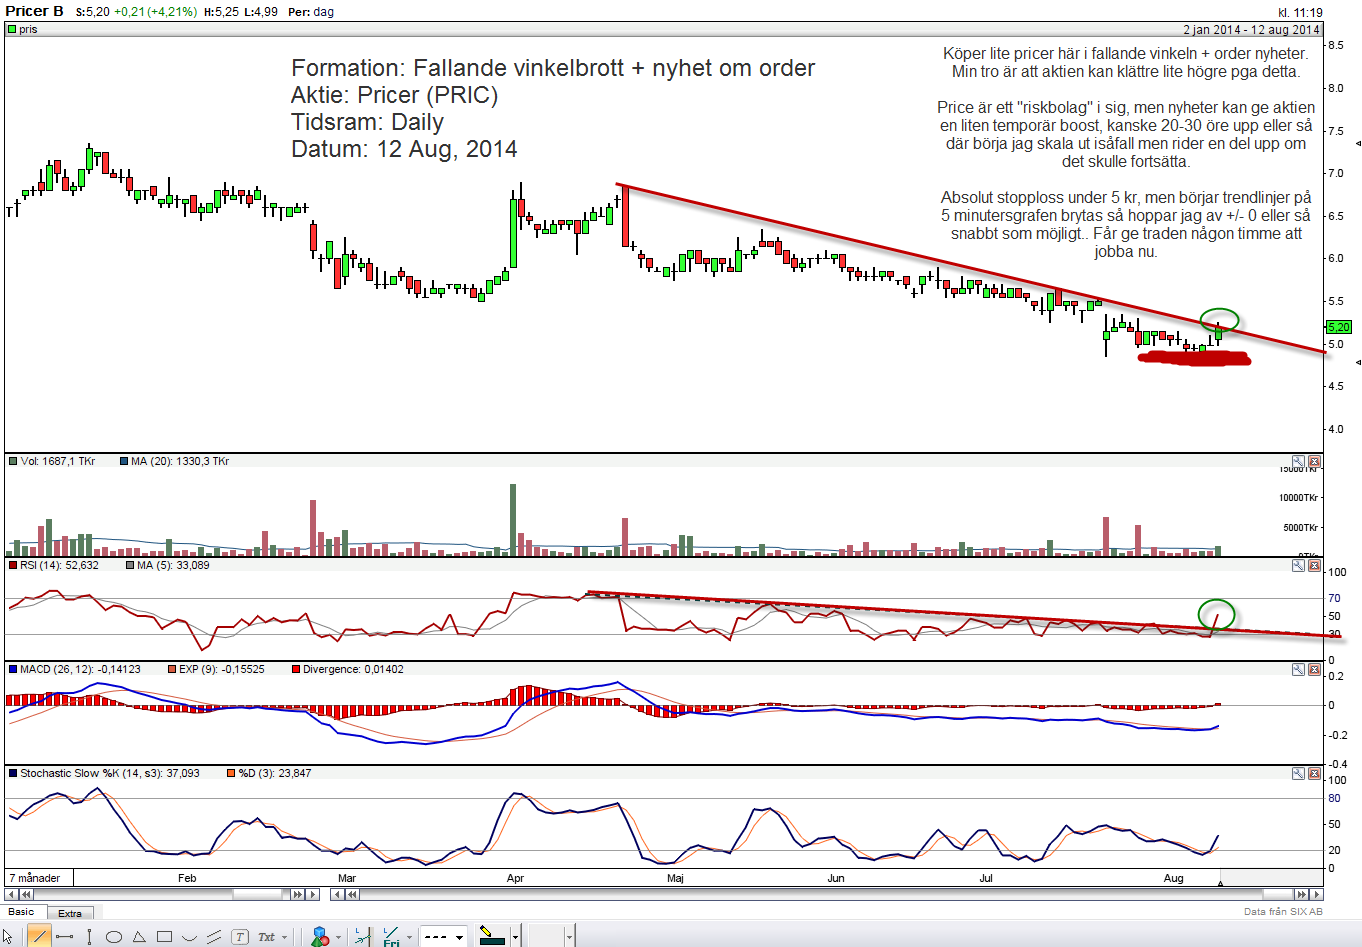Screen dimensions: 1362x947
Task: Click the date range 2 jan 2014 - 12 aug 2014
Action: pos(1251,29)
